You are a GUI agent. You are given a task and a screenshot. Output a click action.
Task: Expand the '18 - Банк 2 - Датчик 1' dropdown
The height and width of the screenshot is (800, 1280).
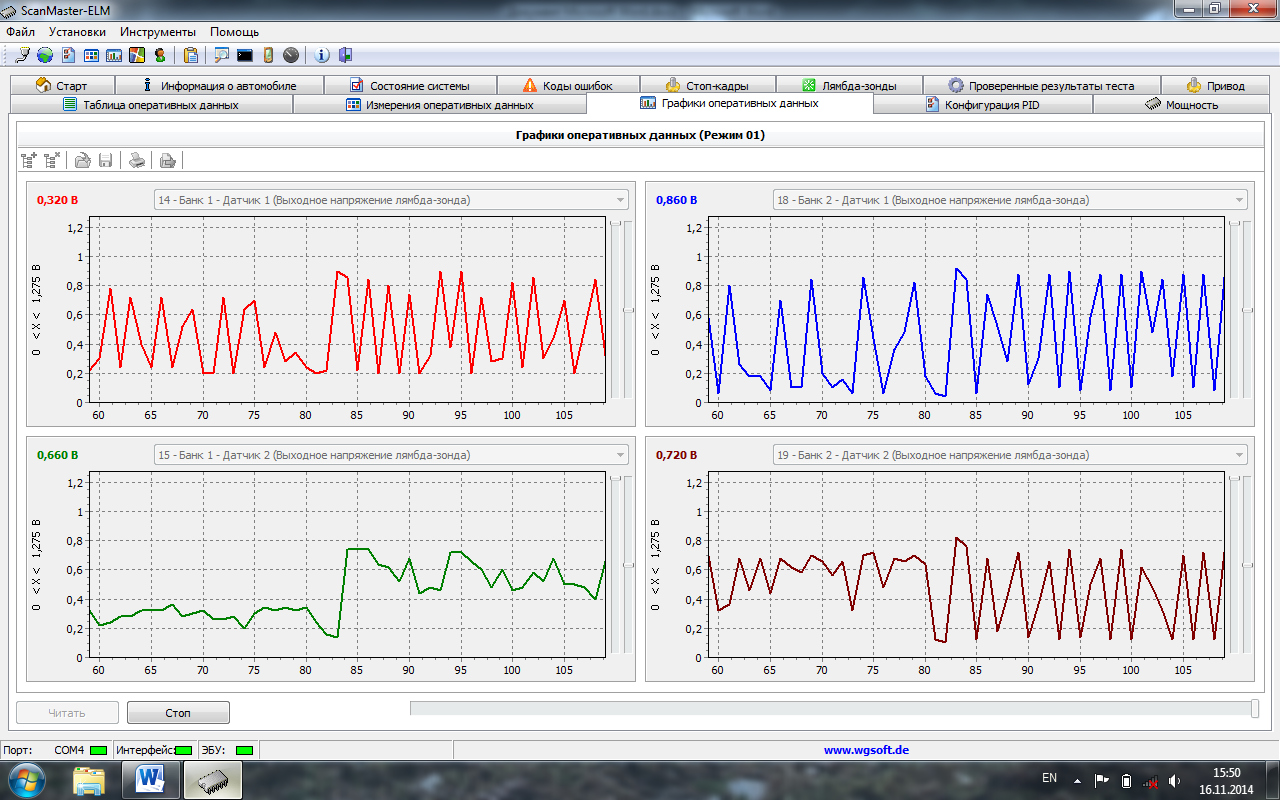(x=1239, y=200)
